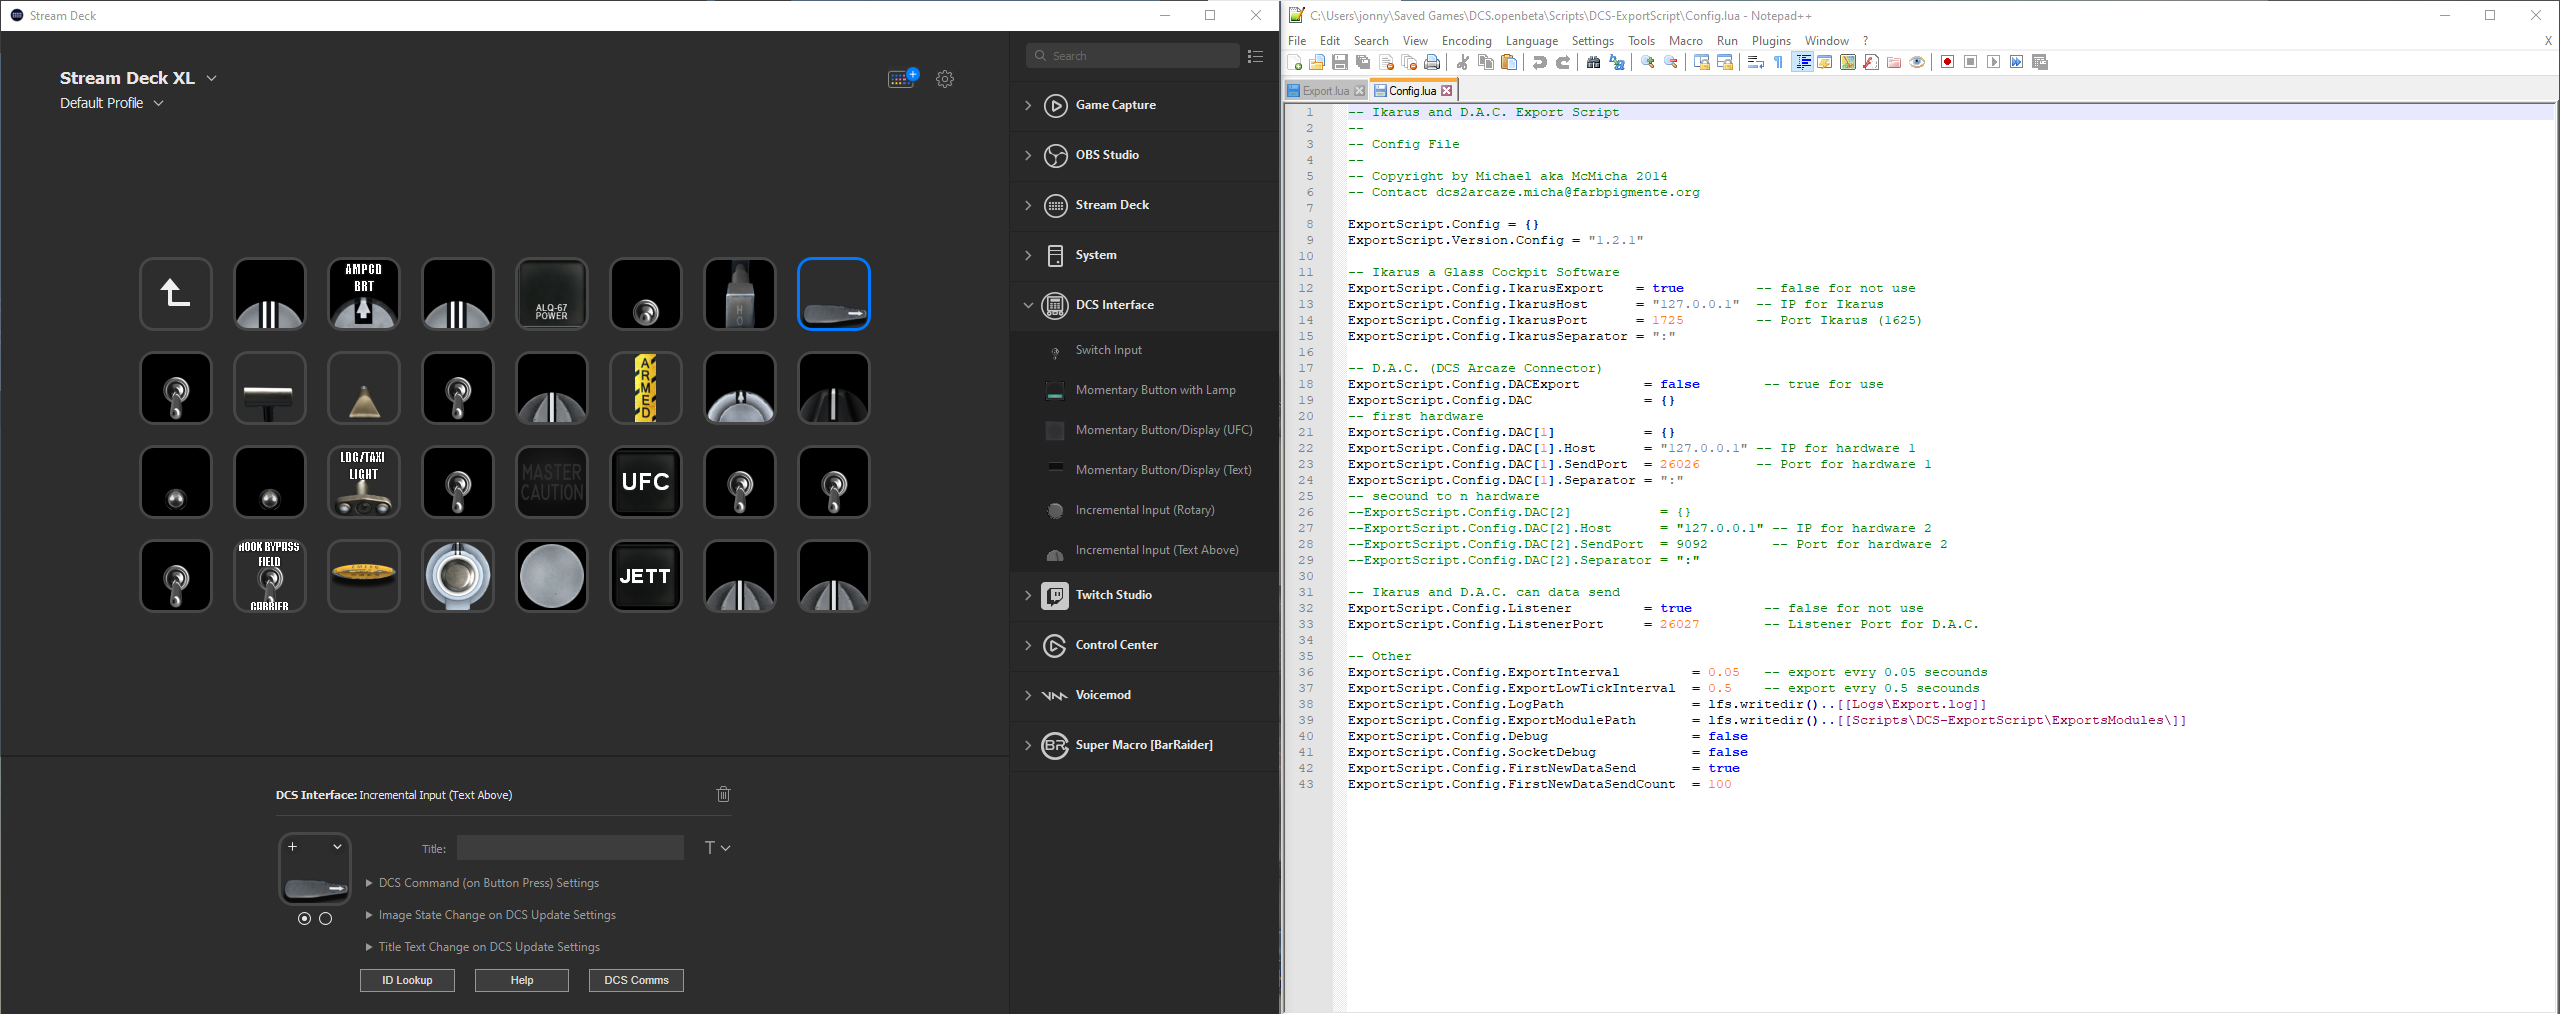Click the Help button in property inspector

522,980
